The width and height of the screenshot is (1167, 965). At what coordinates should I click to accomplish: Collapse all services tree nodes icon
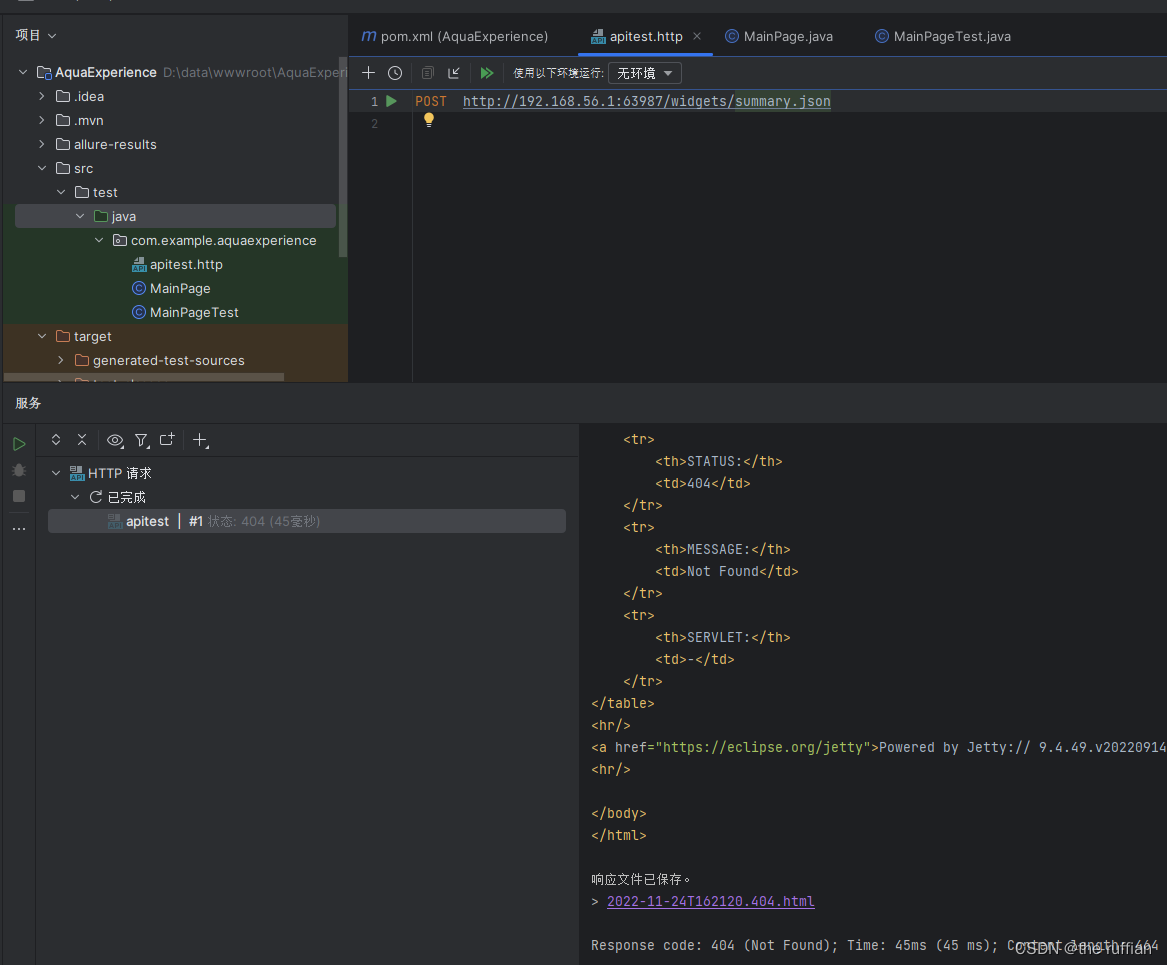82,440
